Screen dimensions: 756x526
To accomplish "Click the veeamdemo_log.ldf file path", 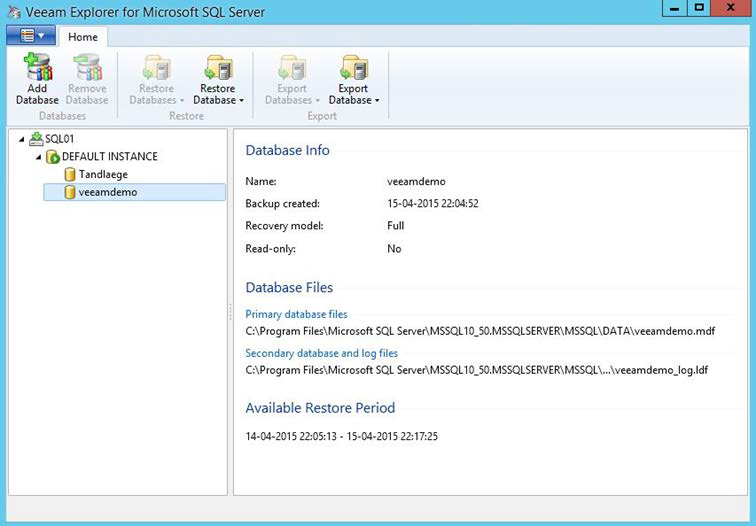I will tap(477, 370).
